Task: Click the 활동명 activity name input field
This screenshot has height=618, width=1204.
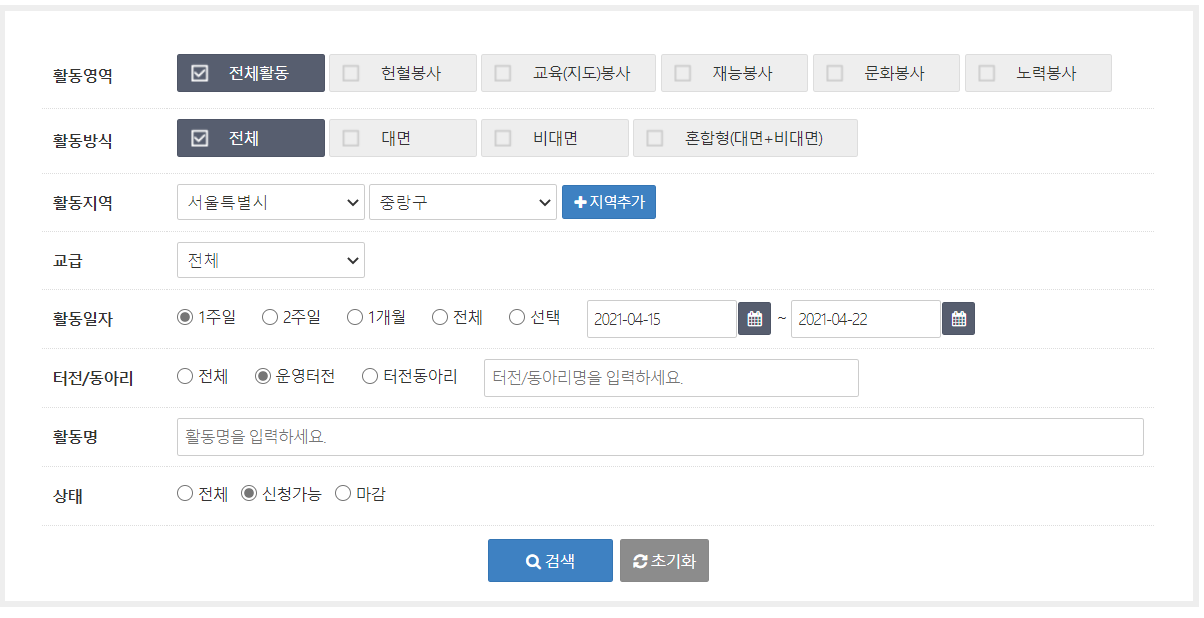Action: point(659,437)
